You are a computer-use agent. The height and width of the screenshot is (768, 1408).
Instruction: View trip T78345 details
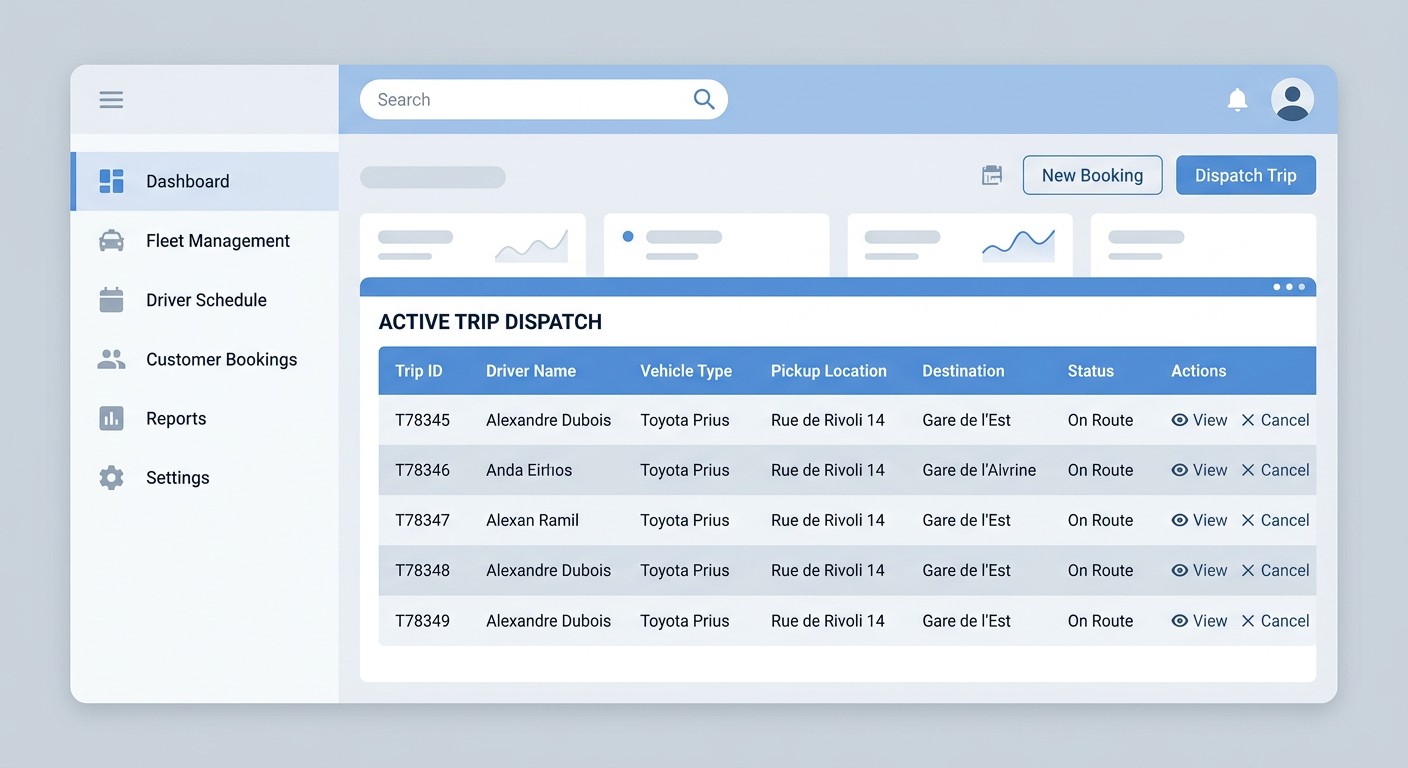1199,420
